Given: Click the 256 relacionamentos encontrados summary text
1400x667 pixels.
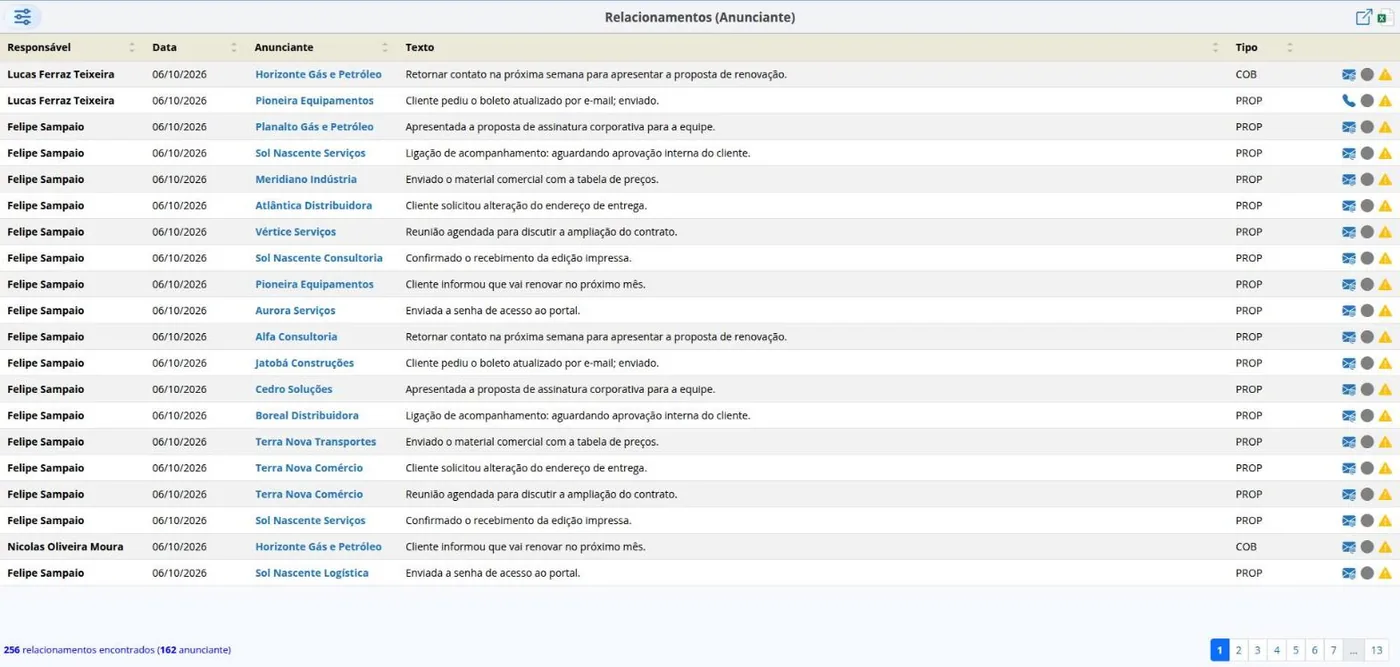Looking at the screenshot, I should [x=117, y=650].
